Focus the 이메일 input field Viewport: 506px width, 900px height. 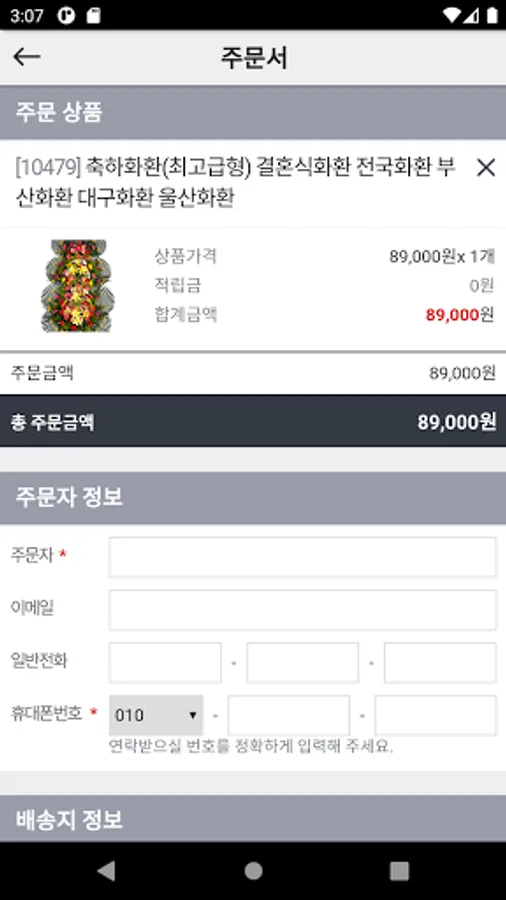(x=302, y=610)
